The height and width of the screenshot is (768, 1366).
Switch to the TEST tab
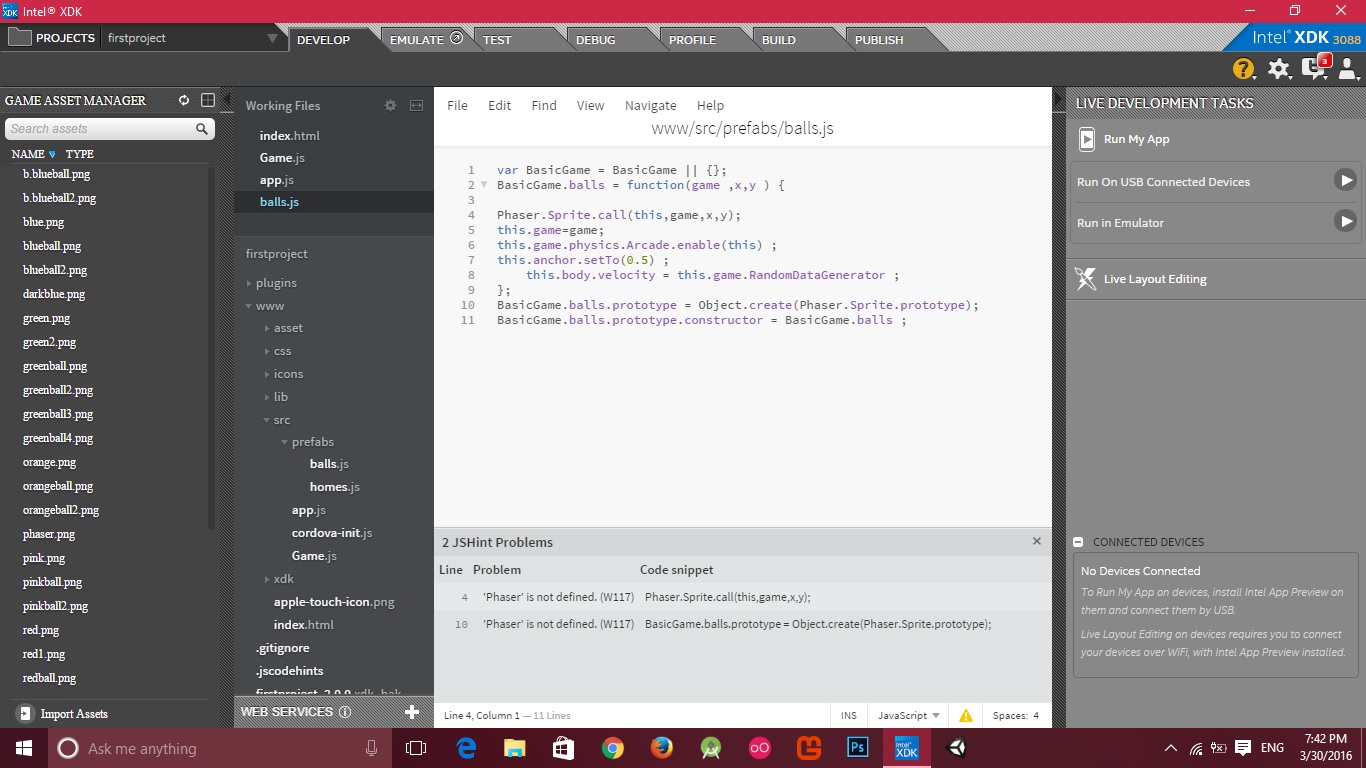497,40
